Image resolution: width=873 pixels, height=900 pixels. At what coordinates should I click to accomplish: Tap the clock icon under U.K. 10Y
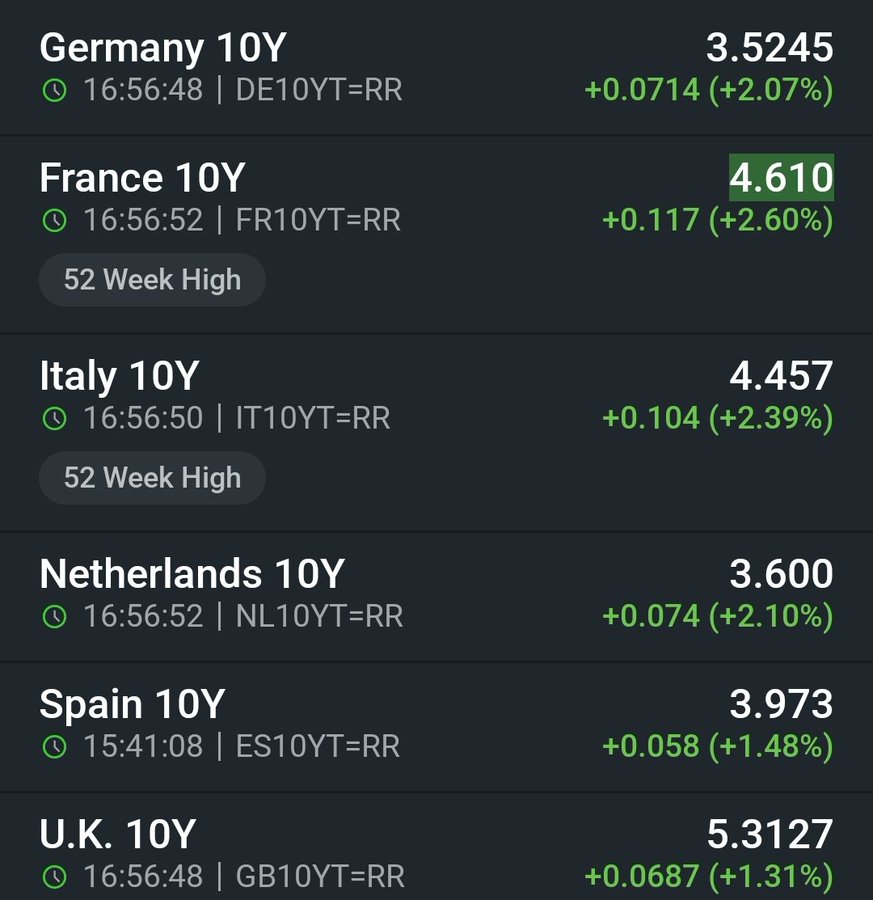(55, 876)
